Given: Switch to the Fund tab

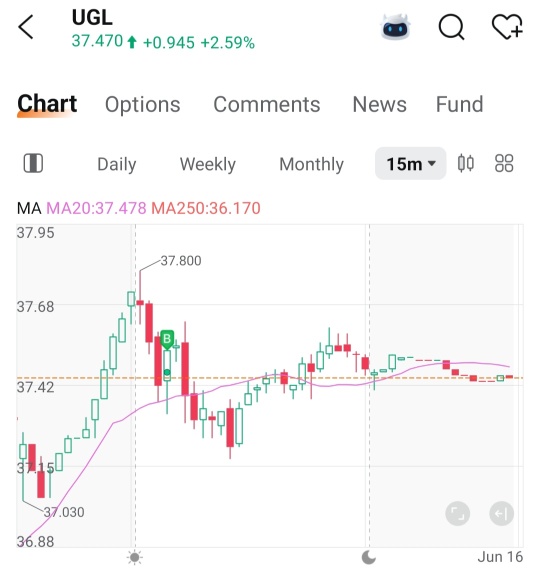Looking at the screenshot, I should (x=459, y=104).
